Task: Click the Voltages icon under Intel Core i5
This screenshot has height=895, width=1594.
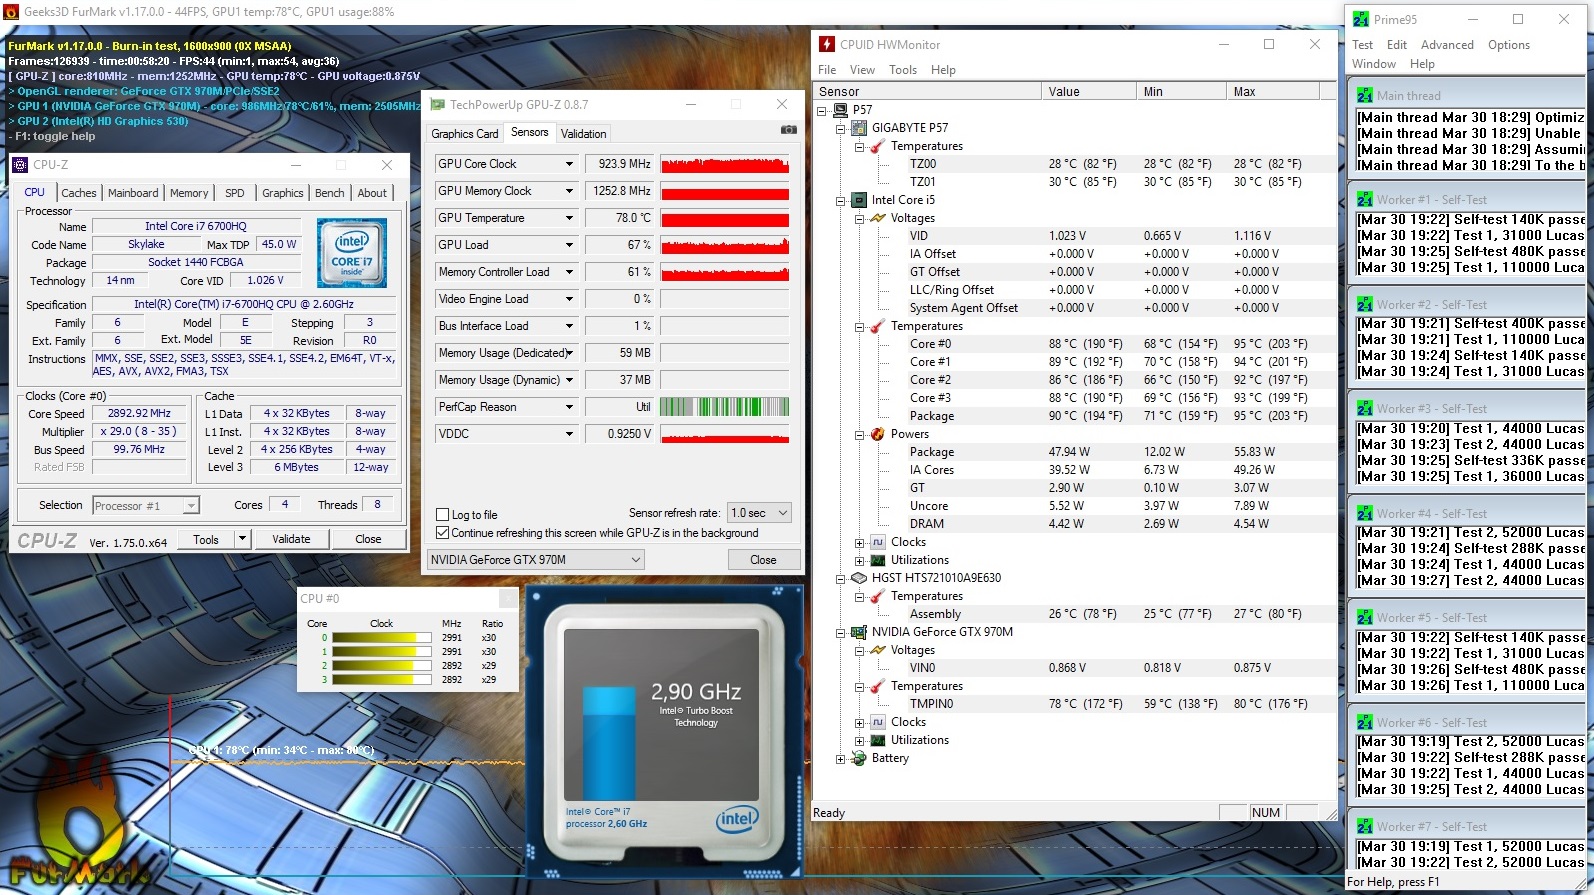Action: tap(877, 218)
